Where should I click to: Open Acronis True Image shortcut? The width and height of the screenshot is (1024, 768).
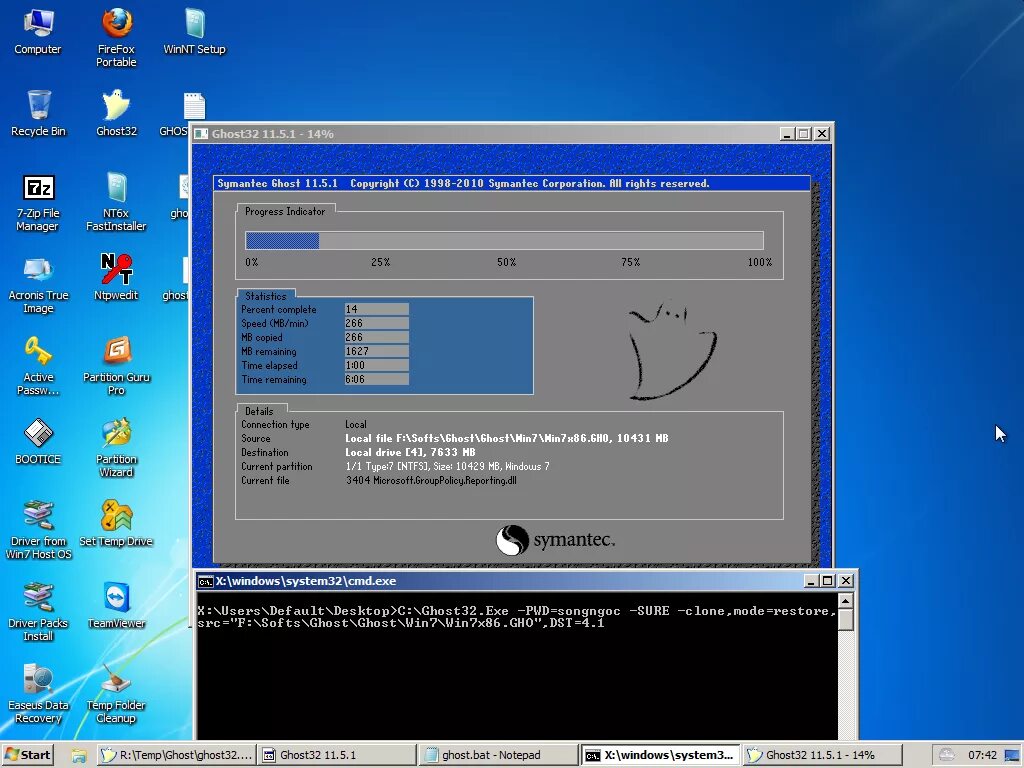point(39,285)
